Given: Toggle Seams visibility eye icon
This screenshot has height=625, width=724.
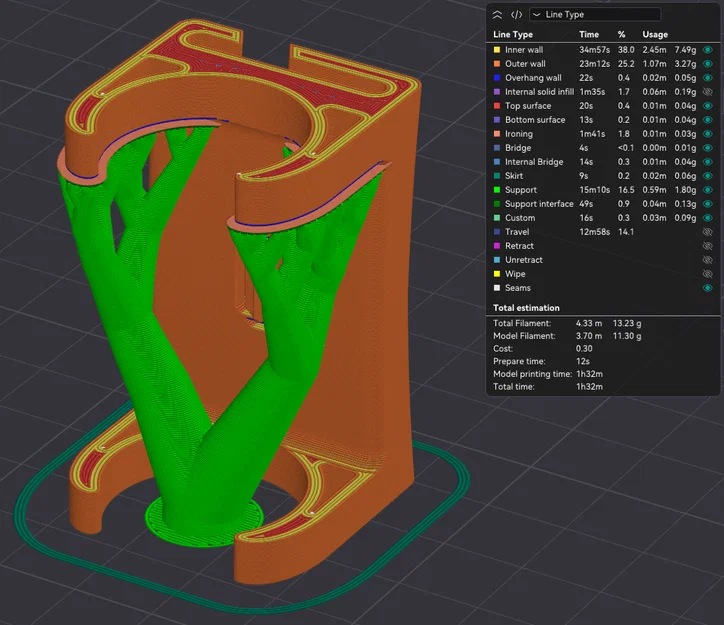Looking at the screenshot, I should (707, 288).
